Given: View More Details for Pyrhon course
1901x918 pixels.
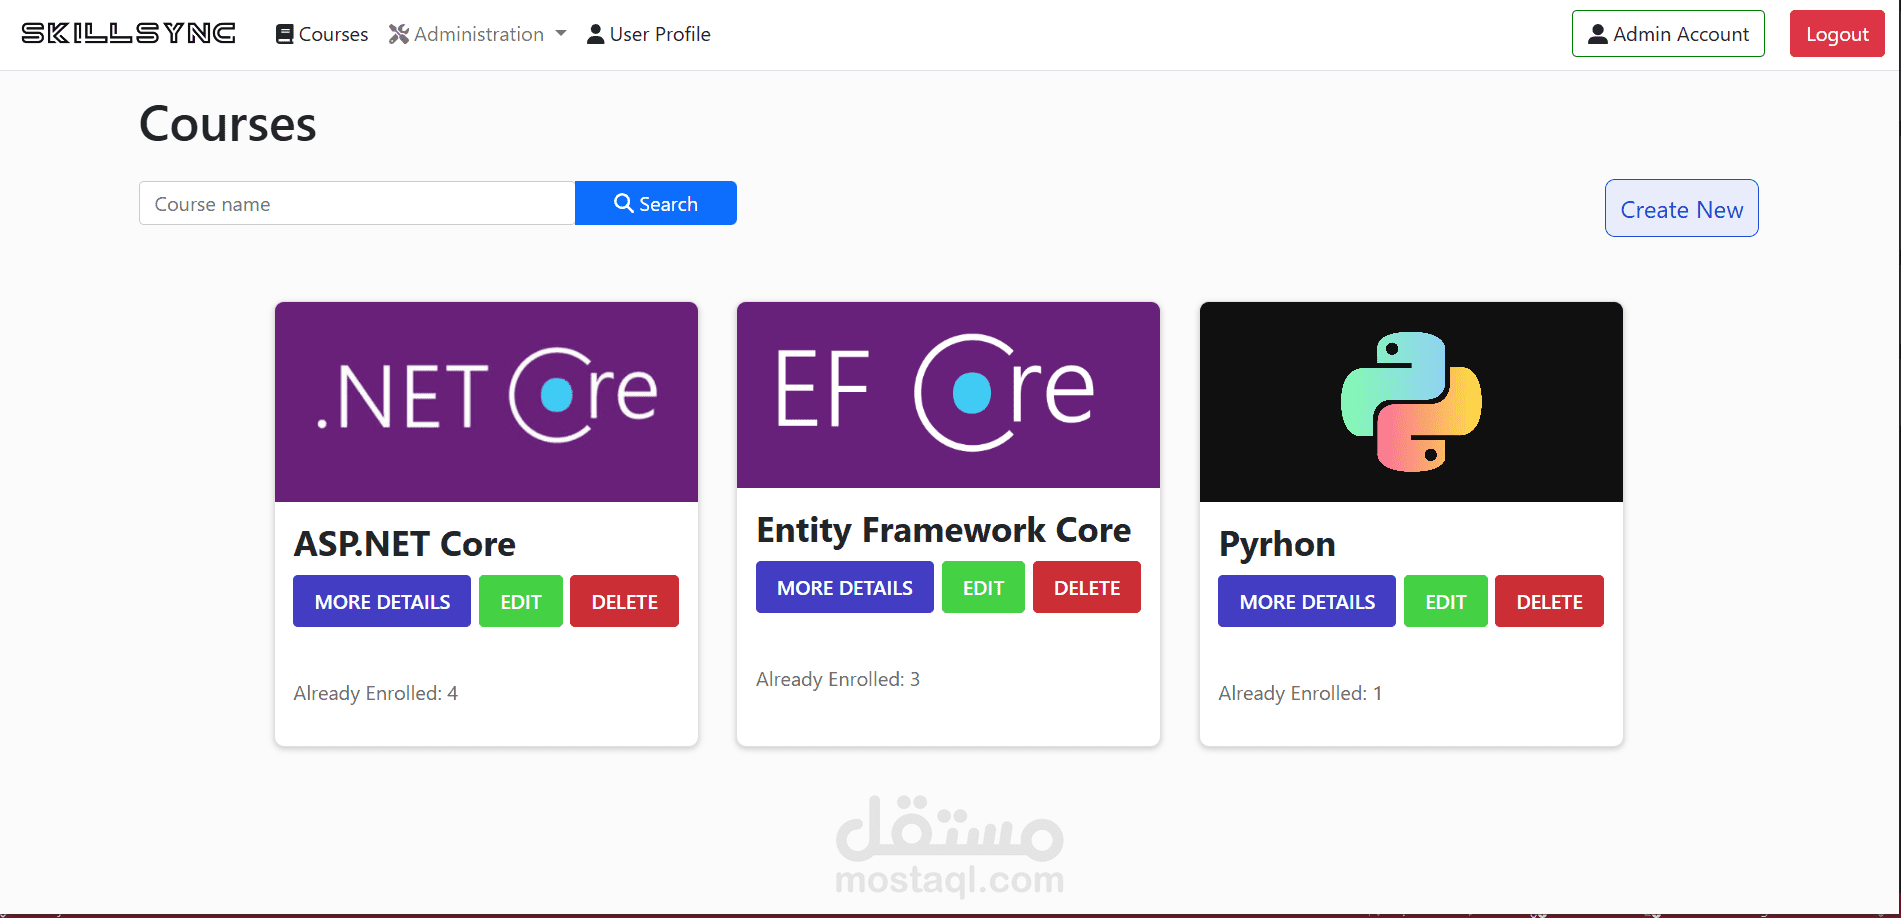Looking at the screenshot, I should click(1307, 601).
